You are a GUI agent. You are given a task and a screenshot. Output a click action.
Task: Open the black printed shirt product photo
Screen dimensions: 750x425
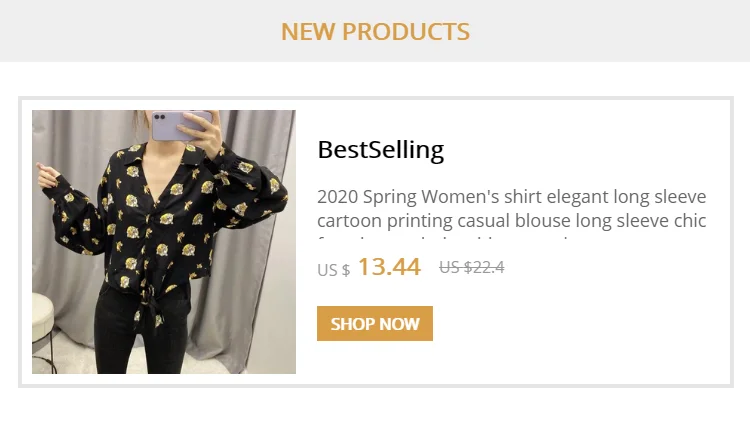tap(163, 241)
